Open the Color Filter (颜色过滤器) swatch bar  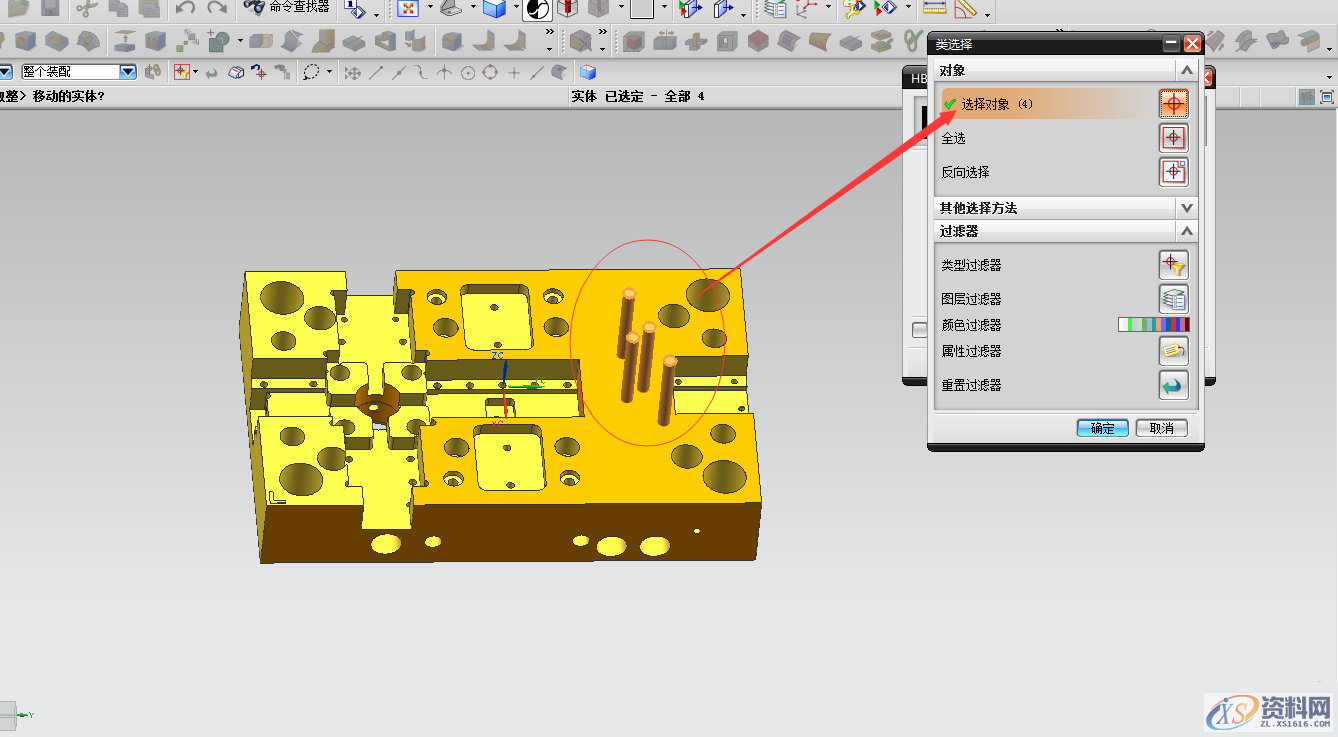click(1153, 325)
